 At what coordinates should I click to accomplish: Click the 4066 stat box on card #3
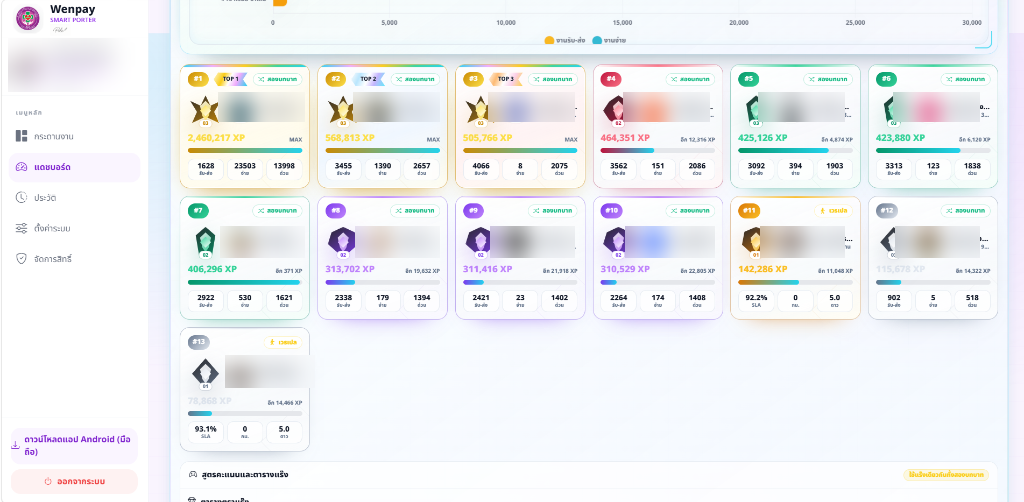(481, 169)
